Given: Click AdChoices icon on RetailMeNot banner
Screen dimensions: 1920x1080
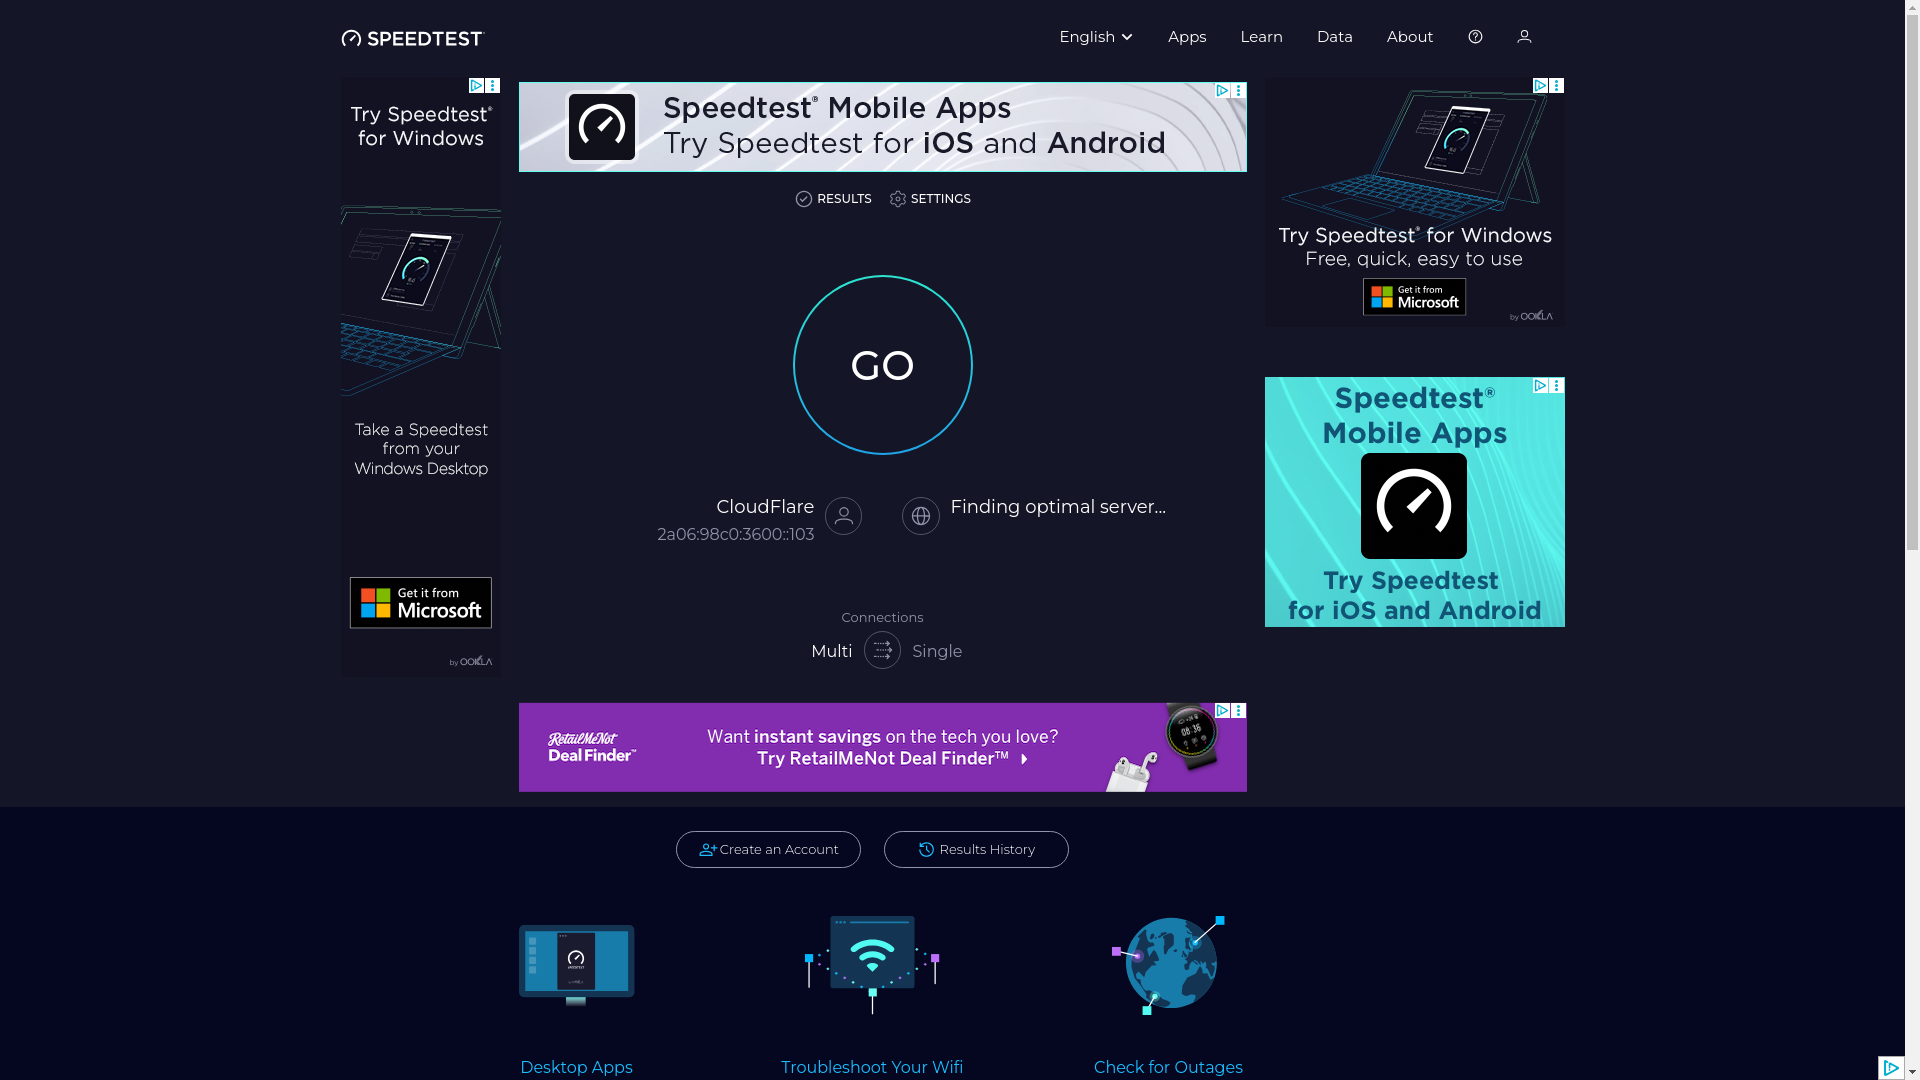Looking at the screenshot, I should 1222,711.
